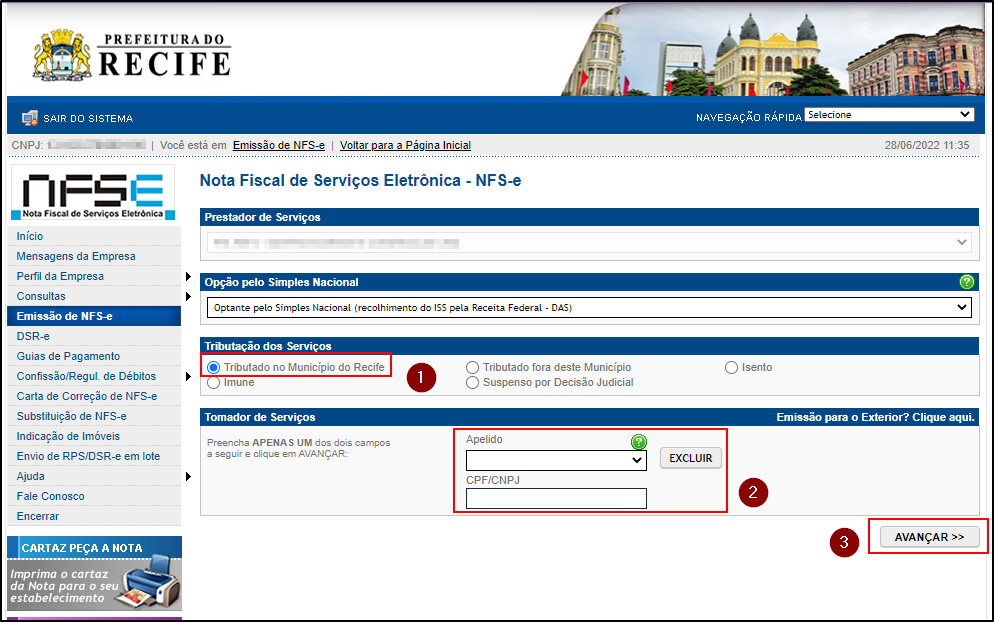The image size is (994, 622).
Task: Open the Apelido dropdown
Action: click(x=556, y=460)
